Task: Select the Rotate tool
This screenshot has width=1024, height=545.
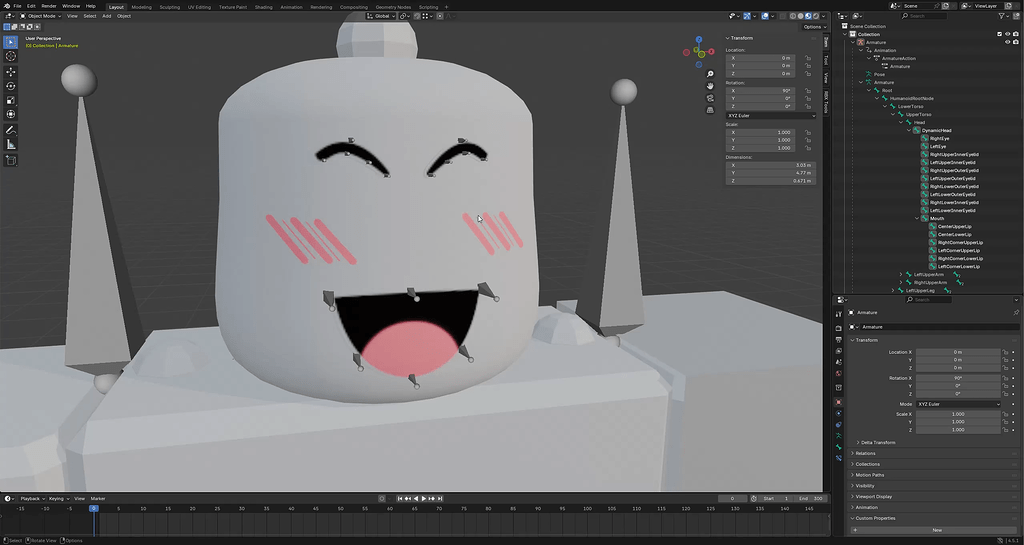Action: [10, 86]
